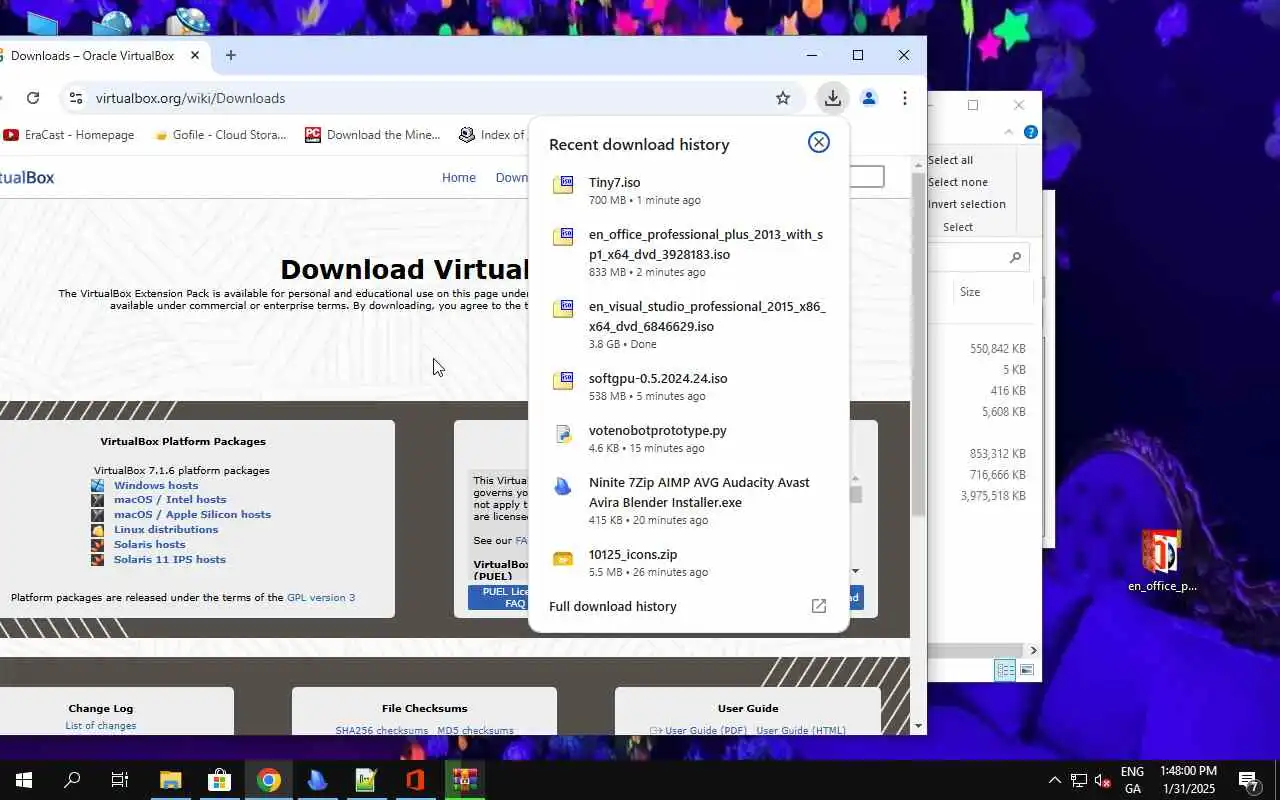Image resolution: width=1280 pixels, height=800 pixels.
Task: Click the open-in-new-tab icon beside Full download history
Action: pyautogui.click(x=818, y=606)
